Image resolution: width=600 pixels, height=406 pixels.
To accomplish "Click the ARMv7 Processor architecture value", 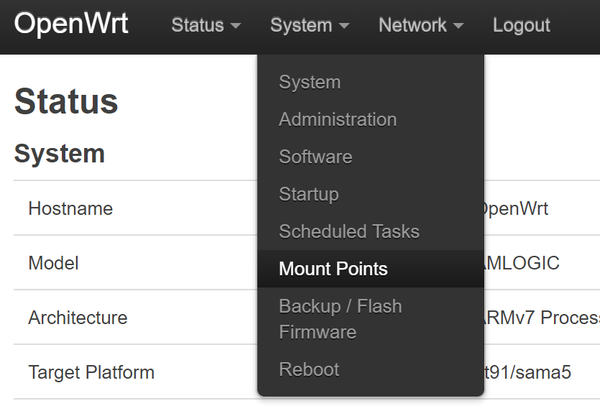I will [542, 318].
